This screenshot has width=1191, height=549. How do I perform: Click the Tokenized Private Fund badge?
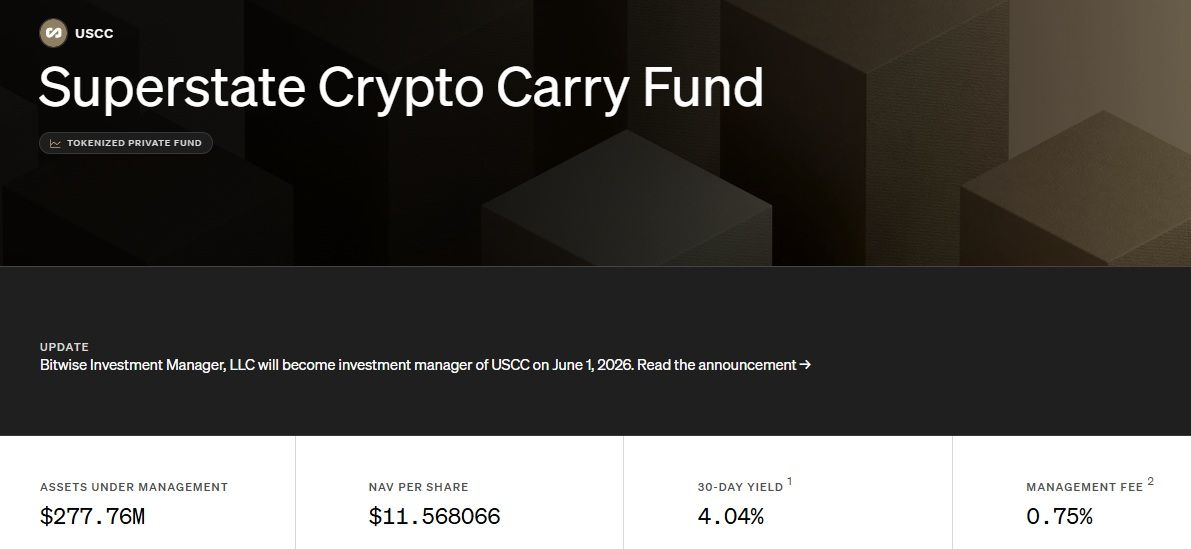click(x=126, y=144)
